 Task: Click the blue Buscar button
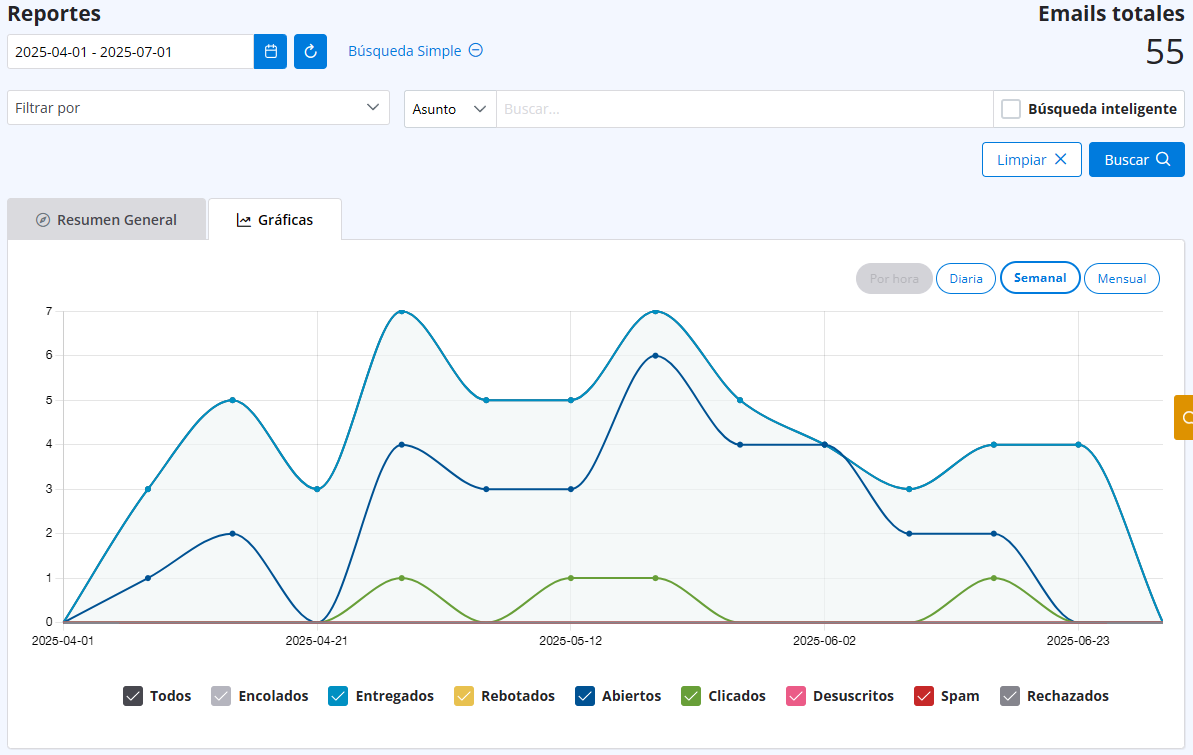coord(1137,160)
